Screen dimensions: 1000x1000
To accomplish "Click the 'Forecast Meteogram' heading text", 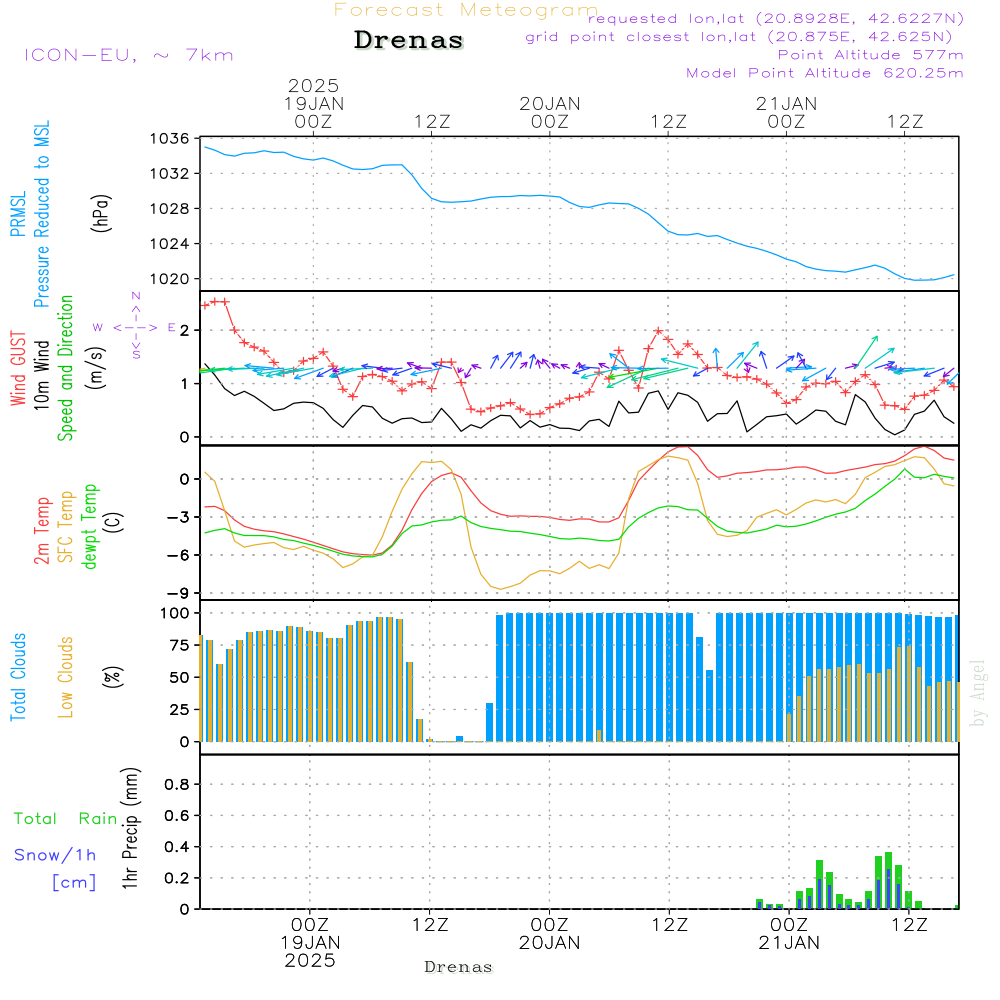I will click(466, 10).
